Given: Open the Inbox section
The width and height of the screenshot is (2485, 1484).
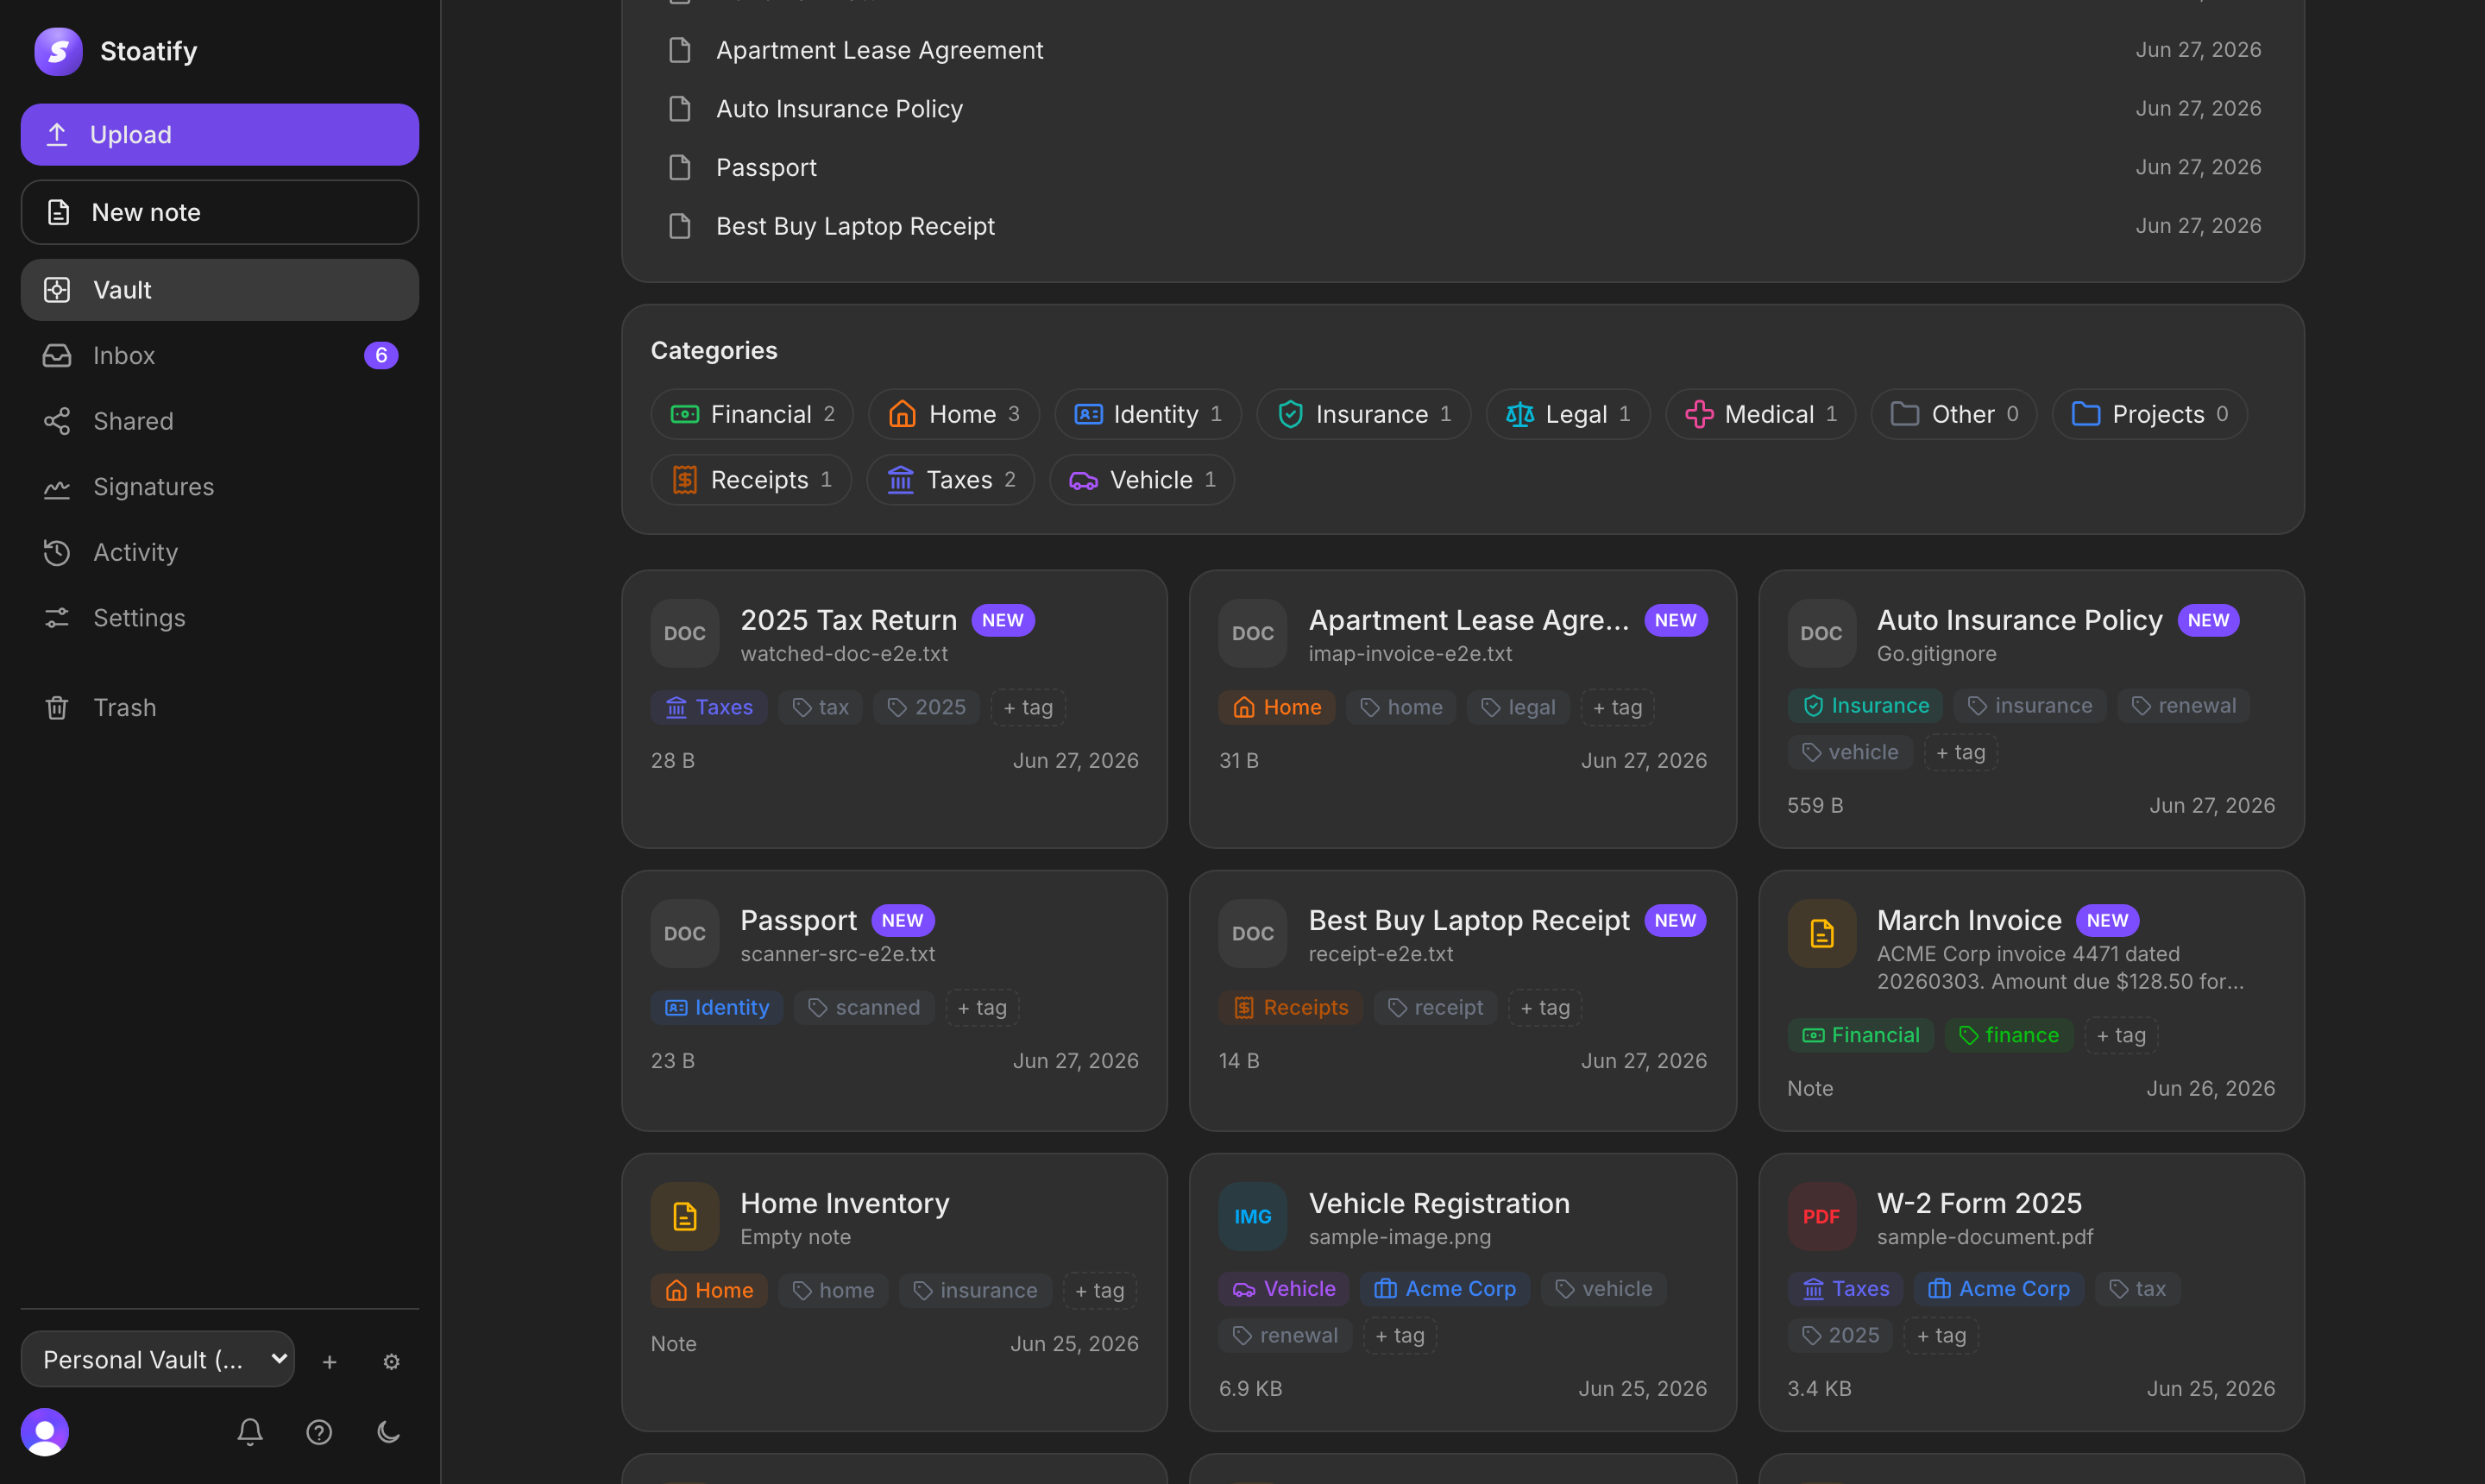Looking at the screenshot, I should 220,355.
